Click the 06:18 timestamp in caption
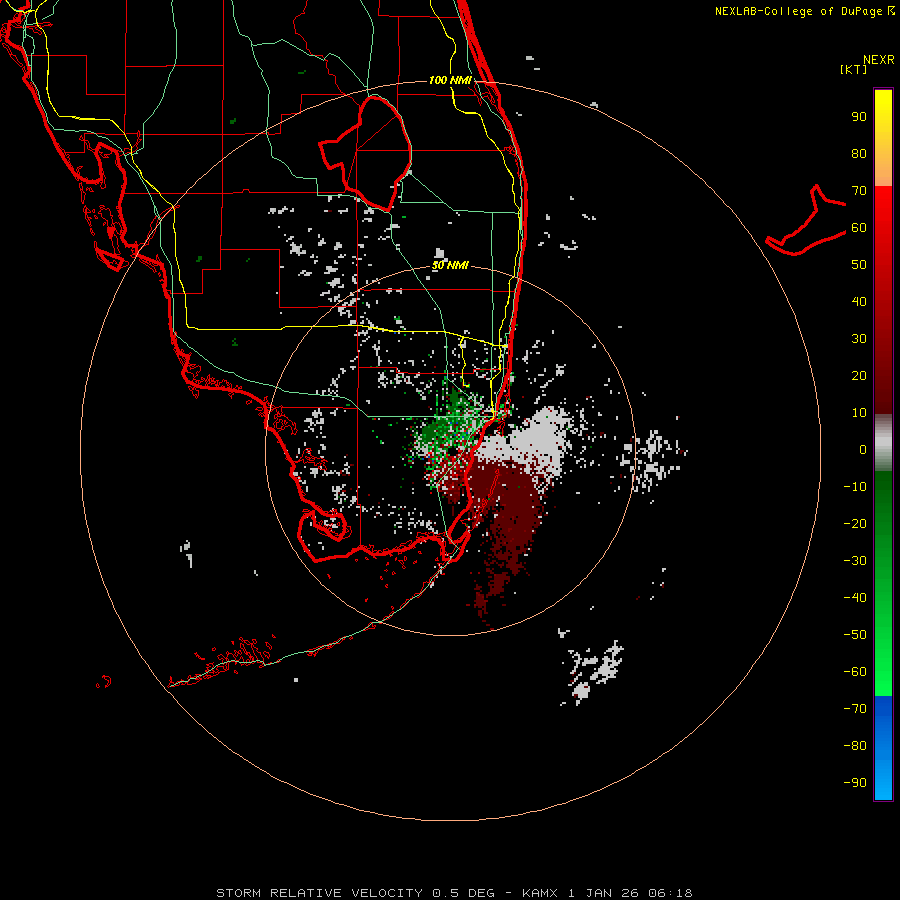Screen dimensions: 900x900 click(670, 893)
